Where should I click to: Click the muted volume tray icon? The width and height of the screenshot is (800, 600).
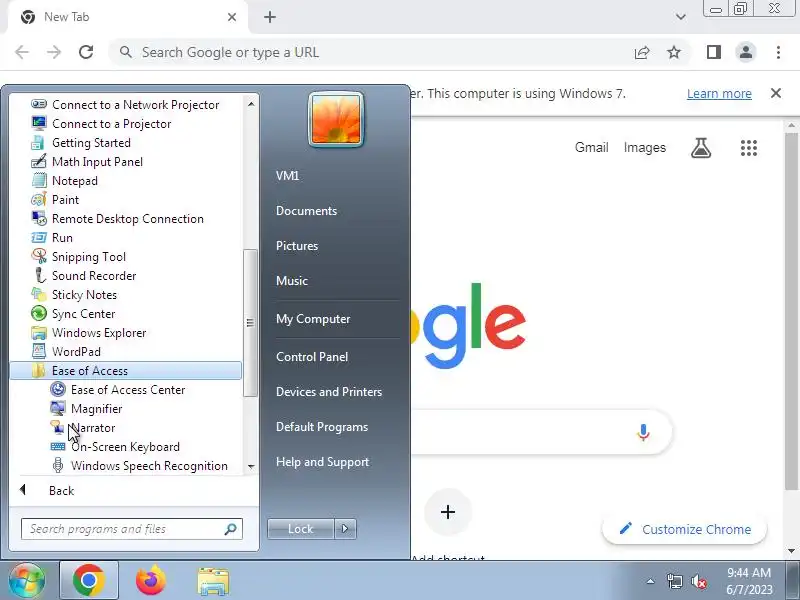pyautogui.click(x=699, y=581)
